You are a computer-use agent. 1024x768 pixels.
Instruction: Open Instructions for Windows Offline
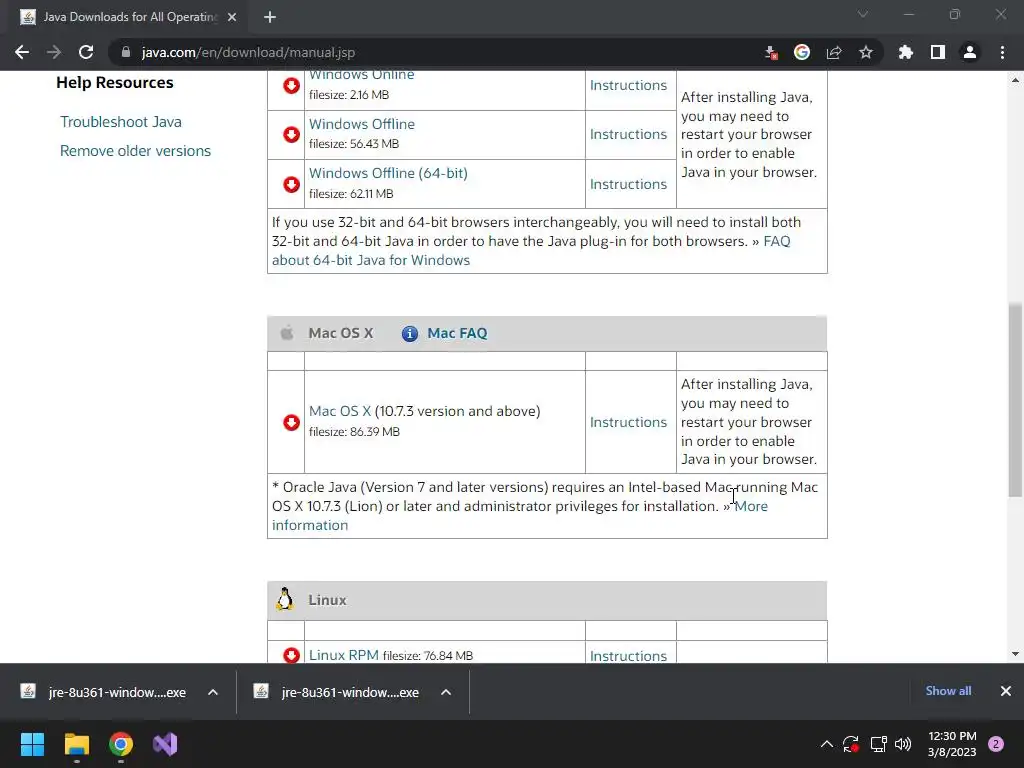pyautogui.click(x=628, y=135)
